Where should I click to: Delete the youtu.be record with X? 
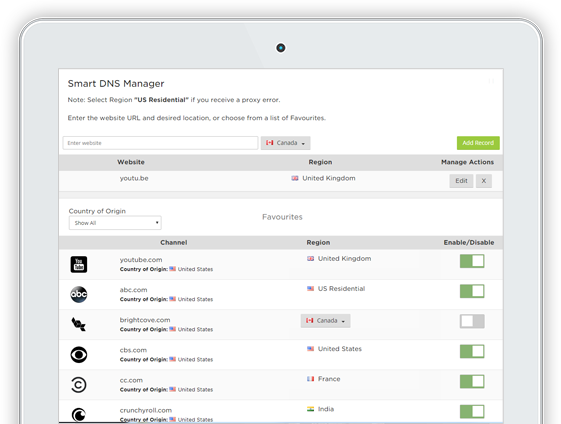[x=484, y=181]
